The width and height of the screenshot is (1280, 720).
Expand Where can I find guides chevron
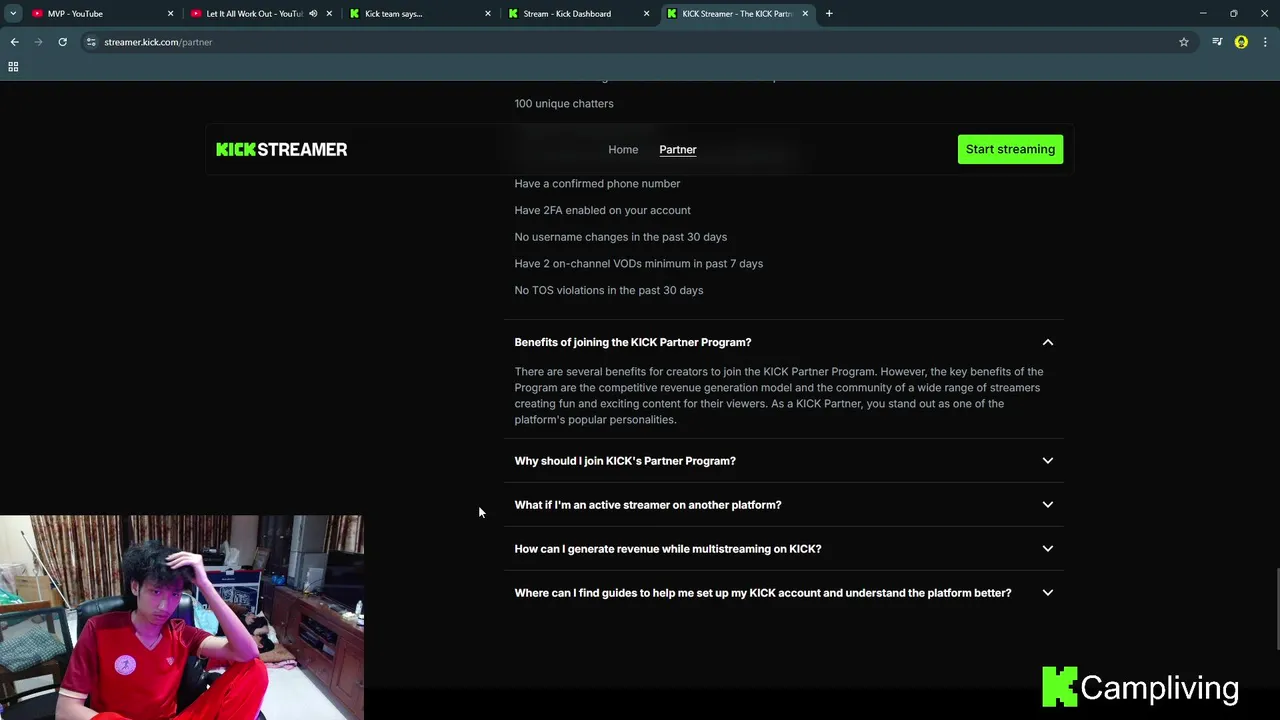[x=1048, y=593]
